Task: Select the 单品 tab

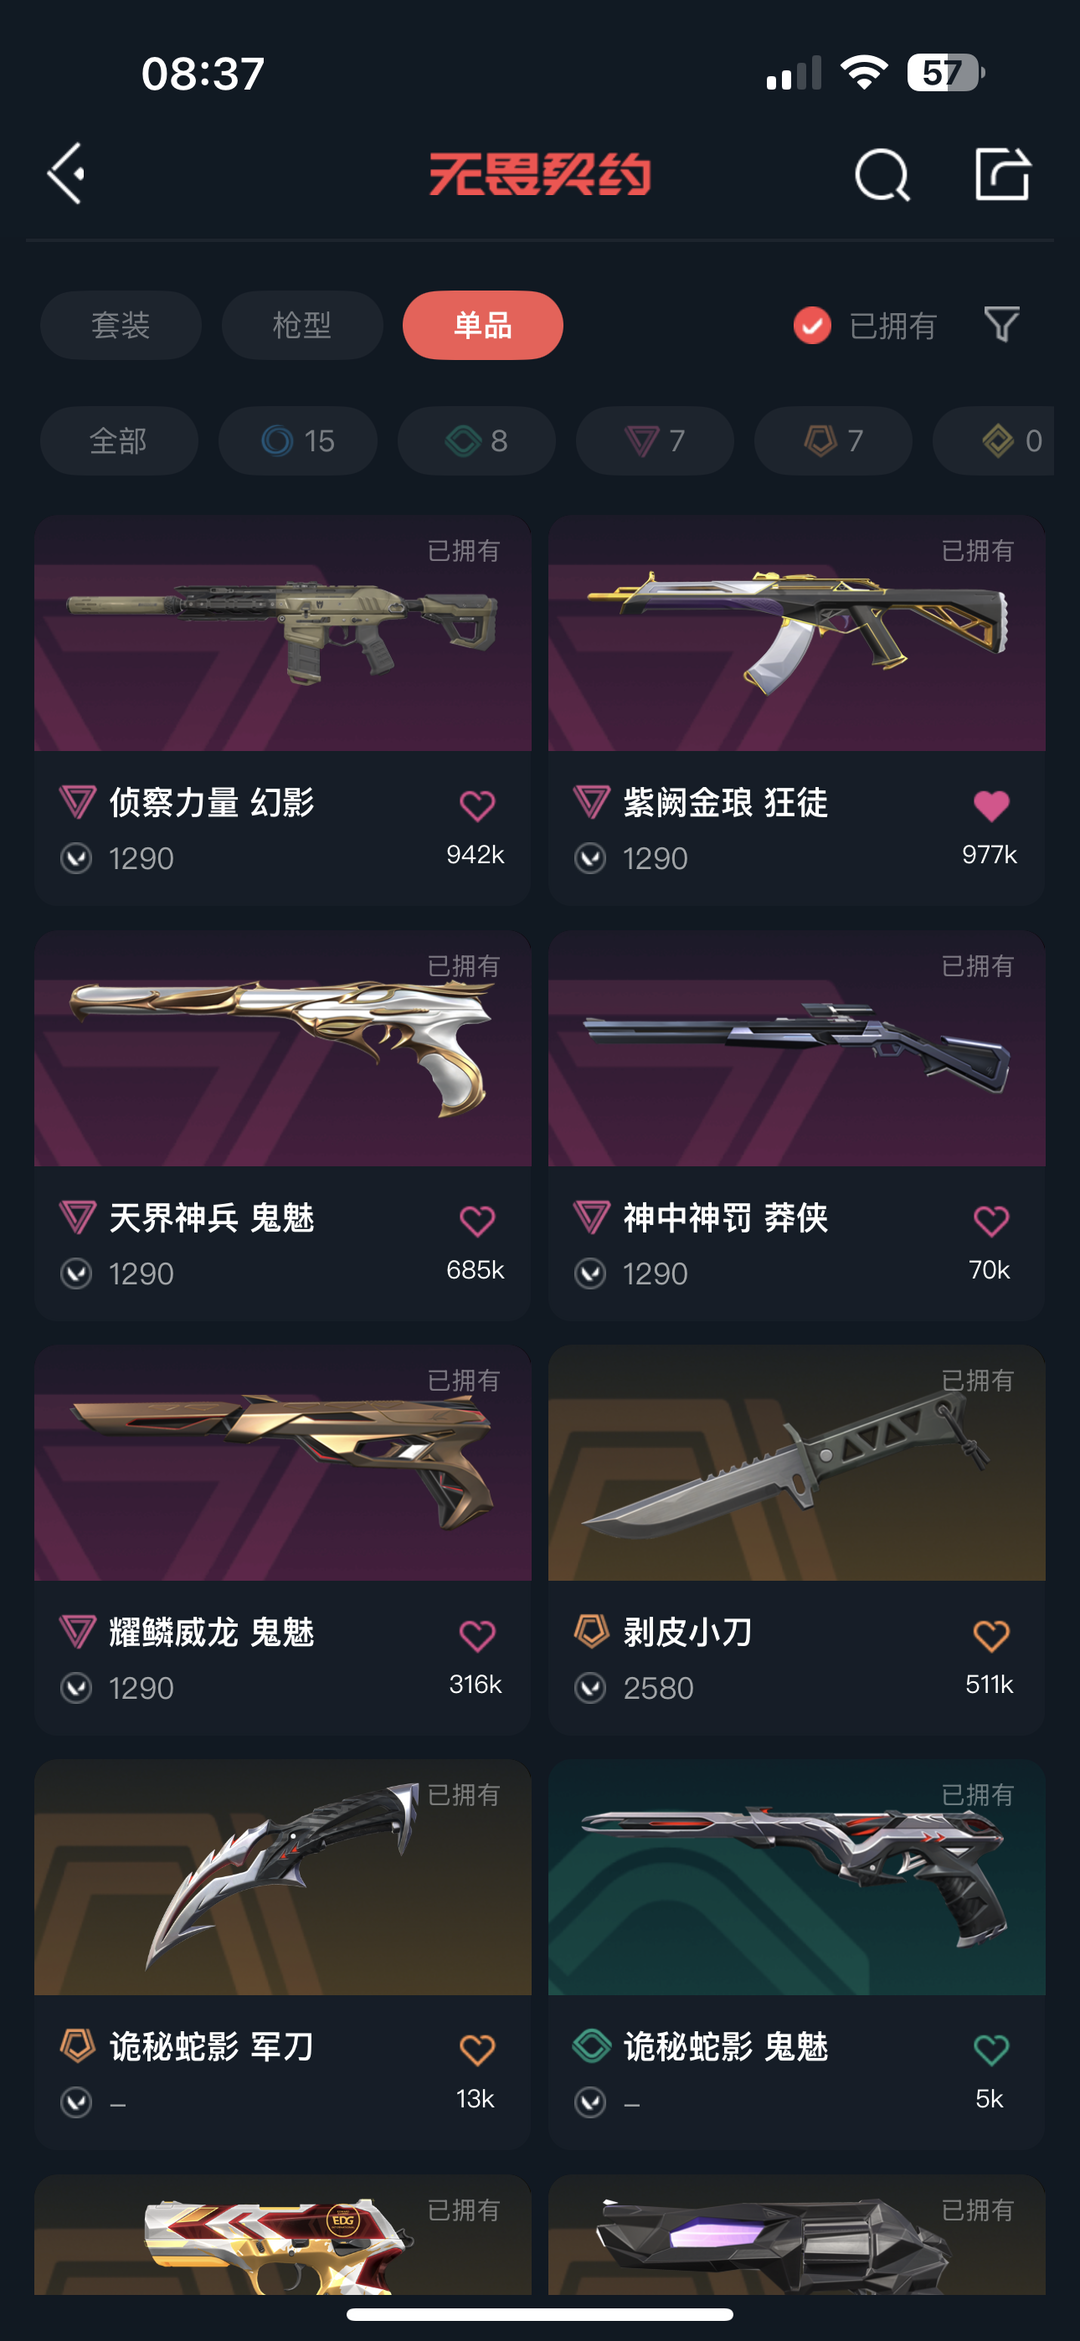Action: click(483, 325)
